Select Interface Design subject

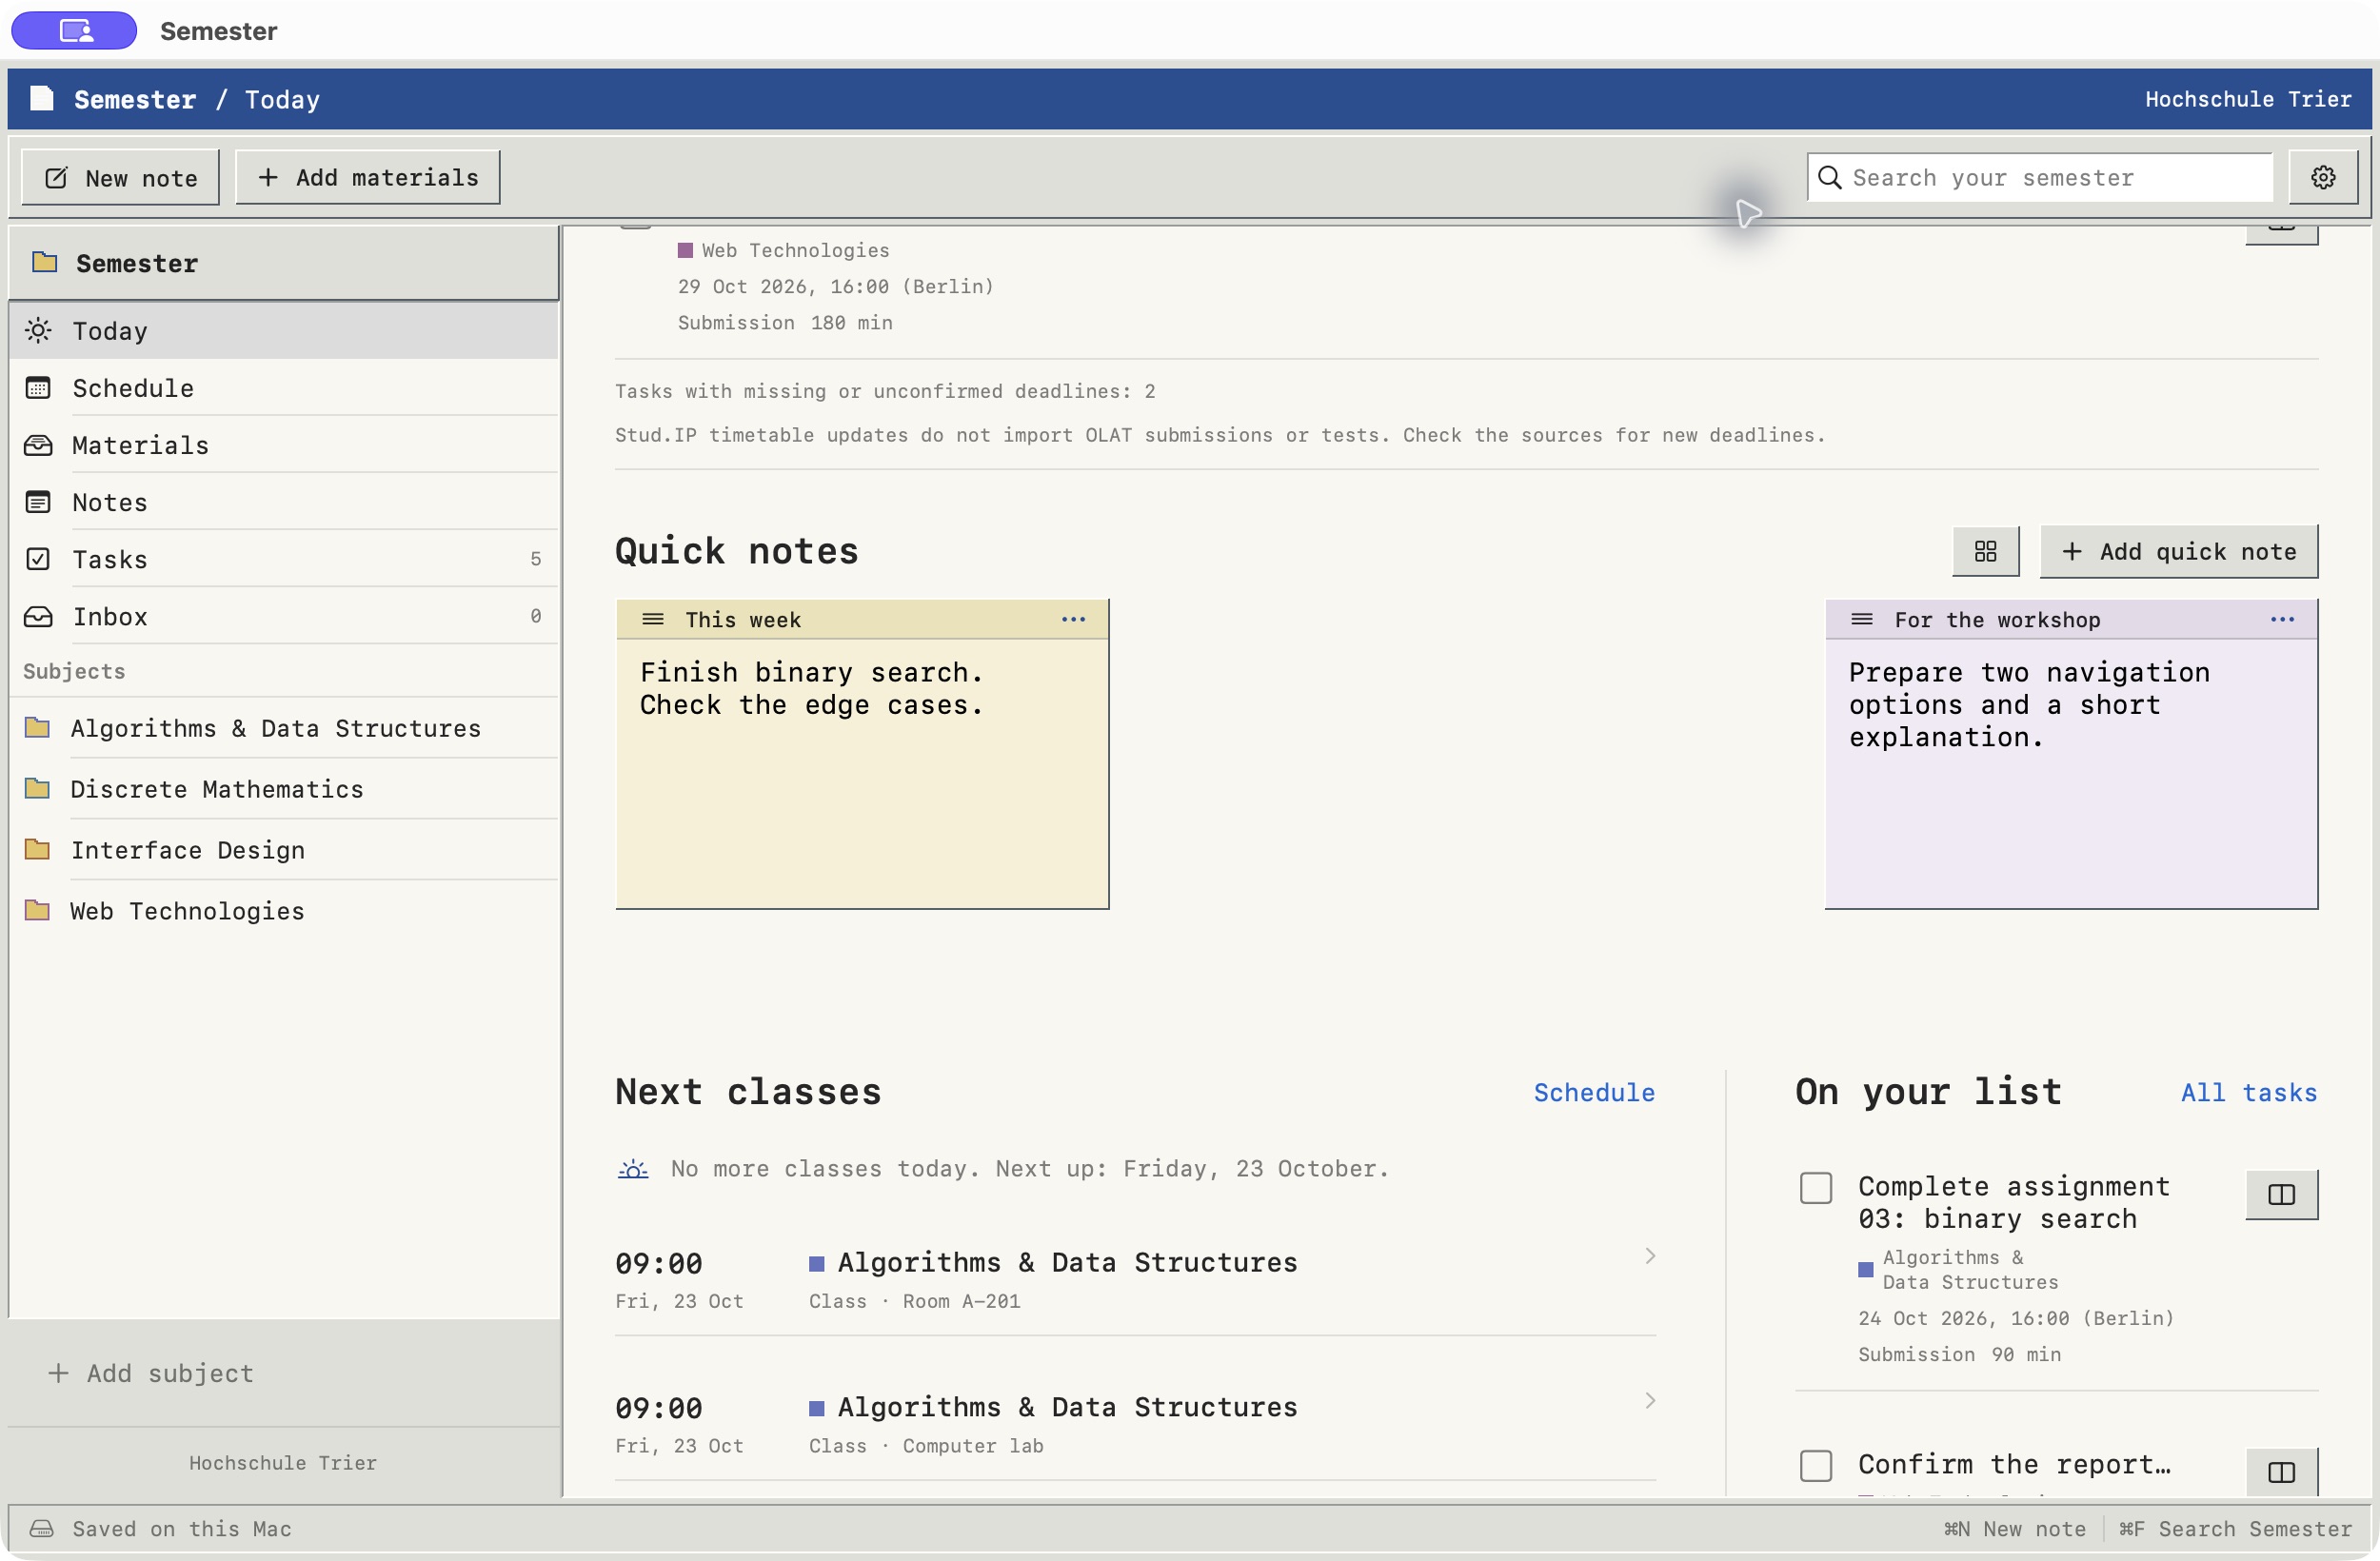284,849
